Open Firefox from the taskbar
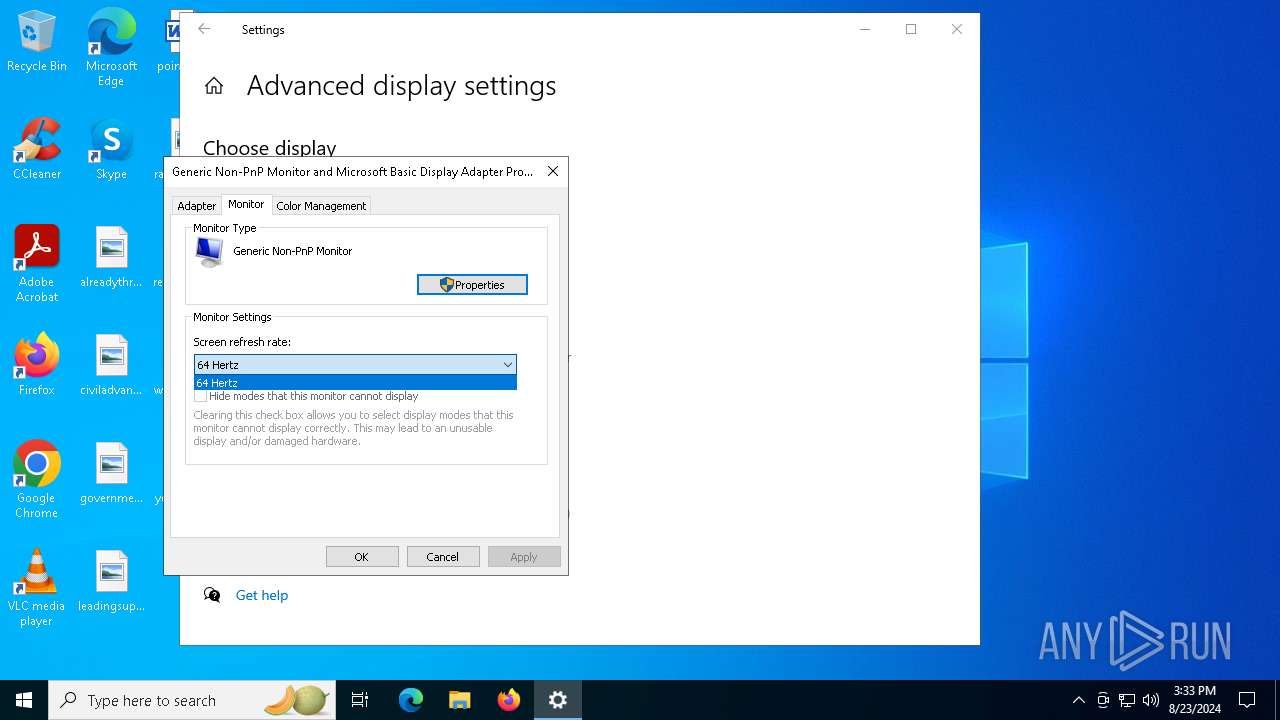The height and width of the screenshot is (720, 1280). 509,700
